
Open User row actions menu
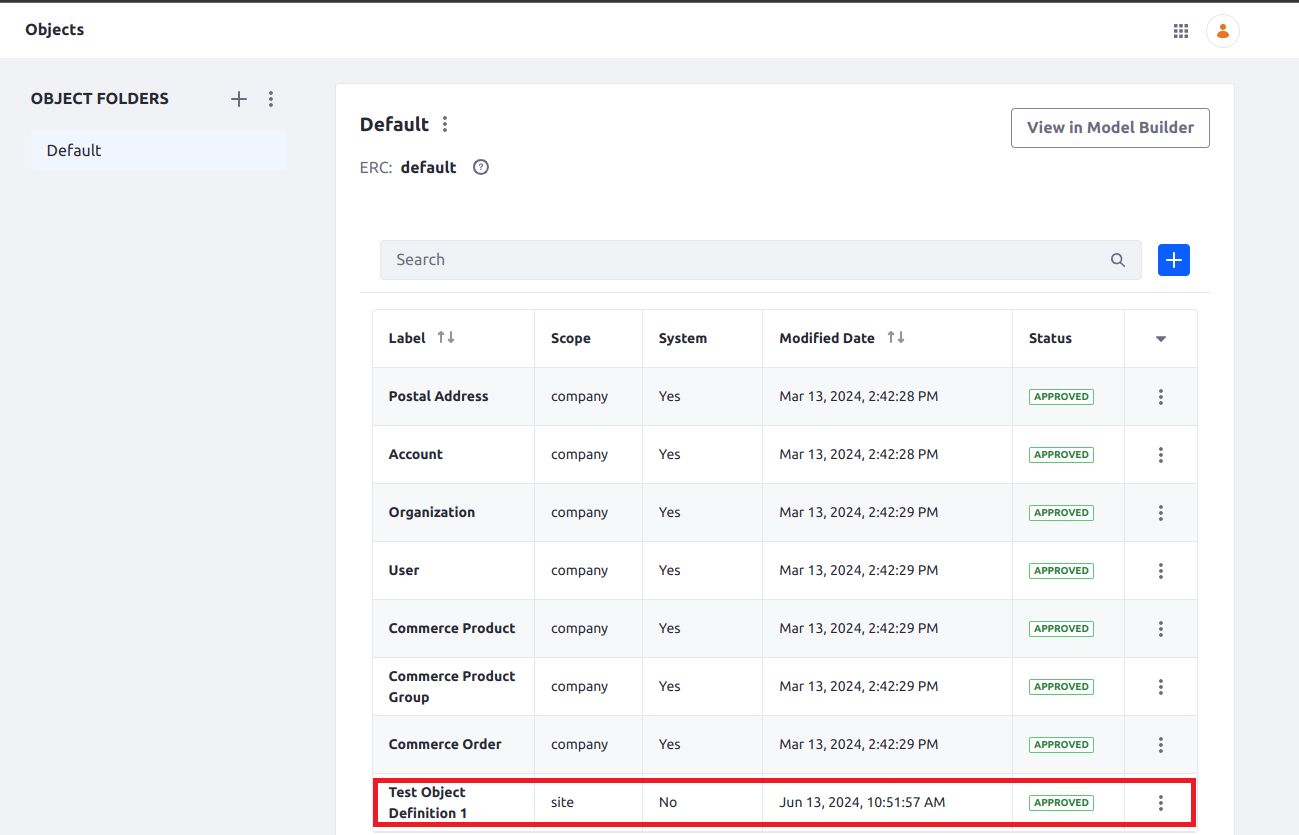tap(1161, 571)
